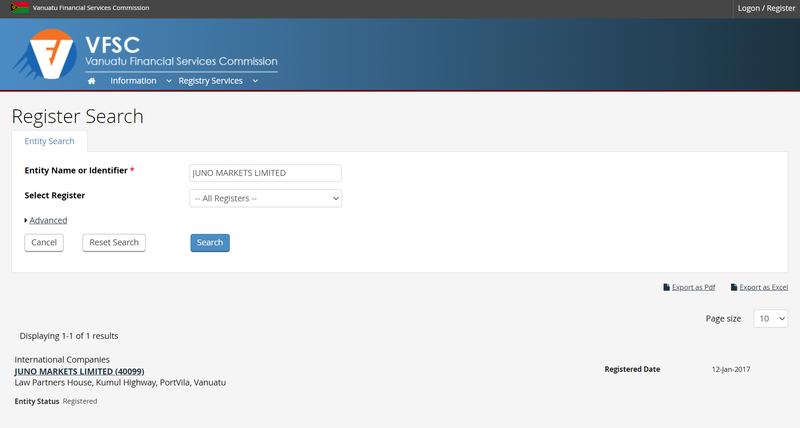Click the International Companies label
This screenshot has height=428, width=800.
pyautogui.click(x=62, y=360)
